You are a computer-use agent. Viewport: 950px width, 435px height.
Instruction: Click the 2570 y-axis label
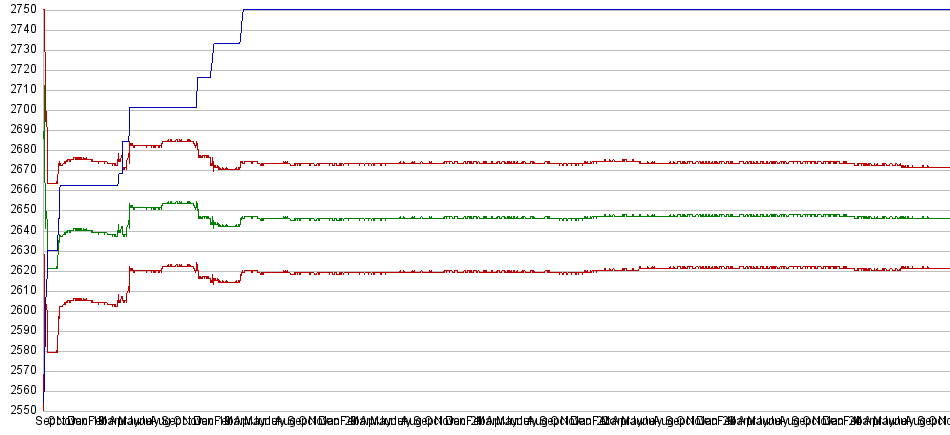click(20, 370)
